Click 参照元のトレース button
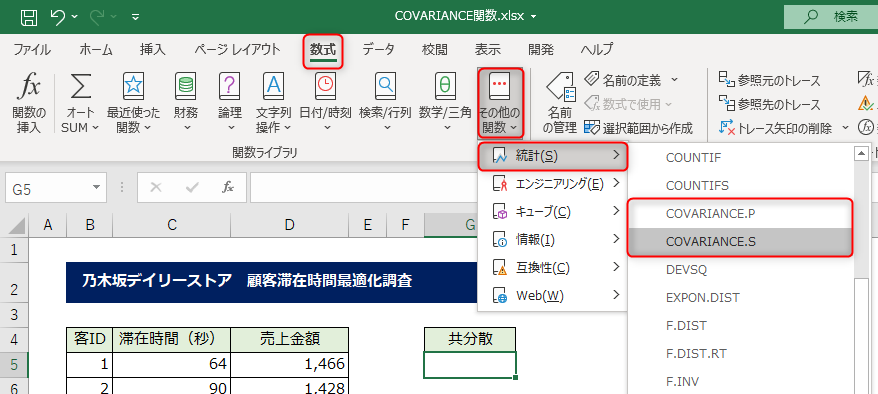Image resolution: width=878 pixels, height=394 pixels. [x=769, y=80]
